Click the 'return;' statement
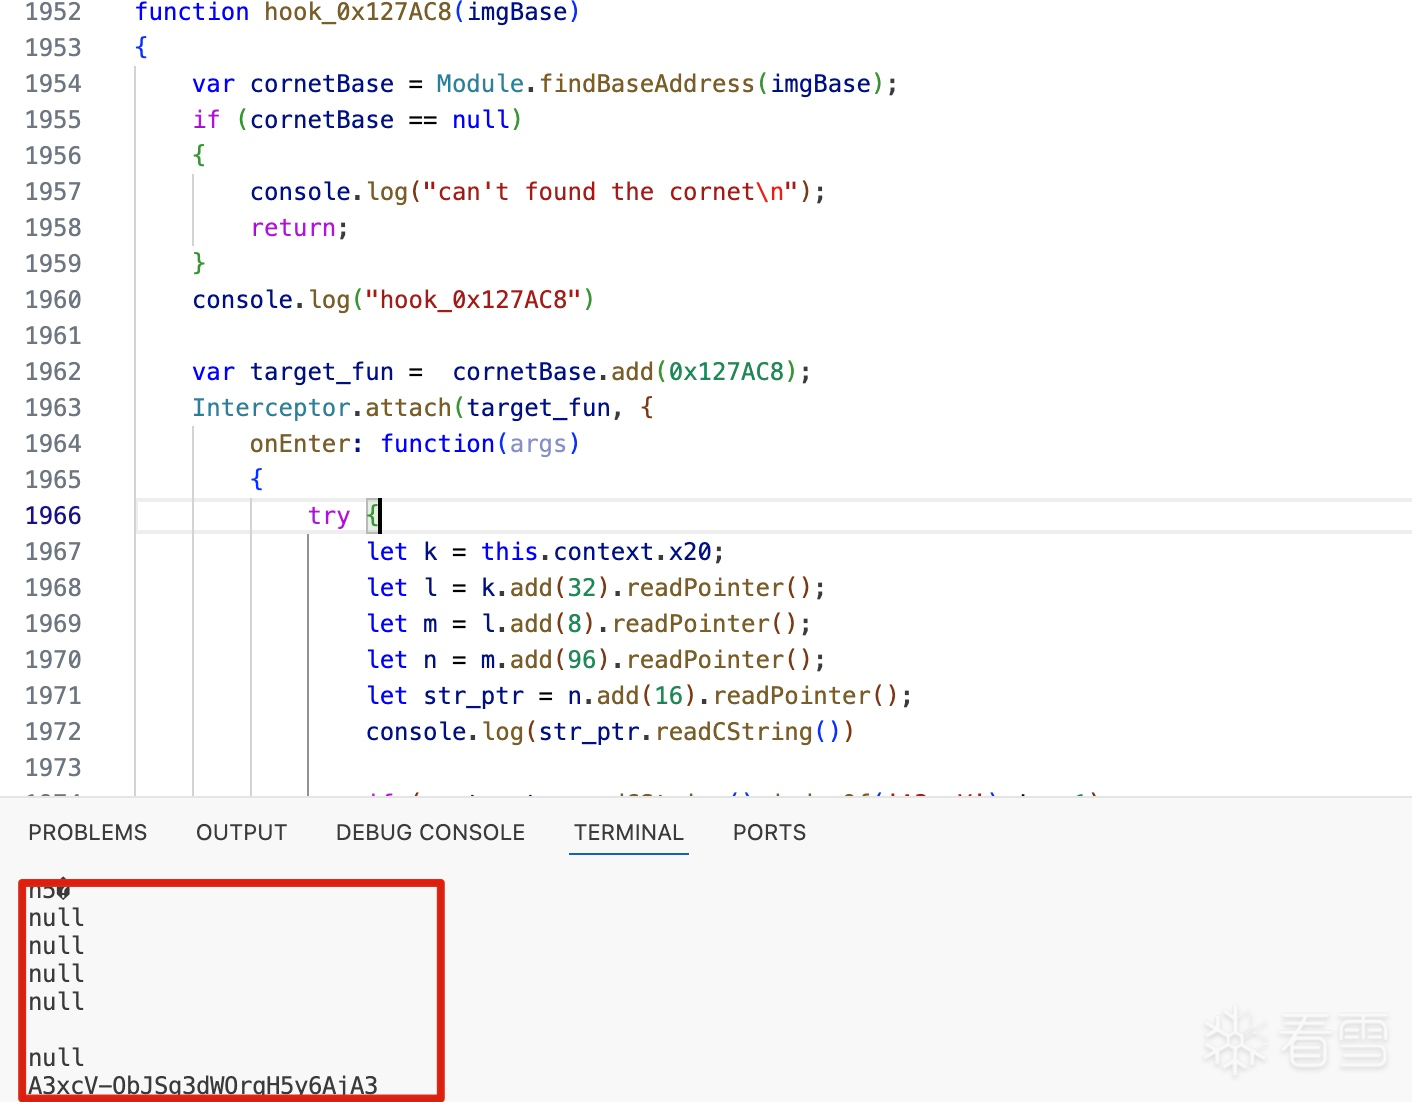Viewport: 1412px width, 1102px height. 299,228
